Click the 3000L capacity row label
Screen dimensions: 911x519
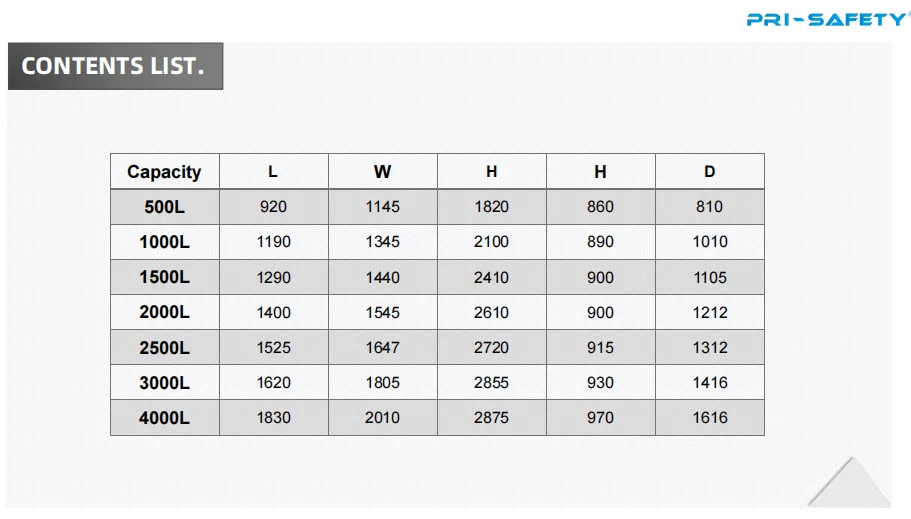164,383
